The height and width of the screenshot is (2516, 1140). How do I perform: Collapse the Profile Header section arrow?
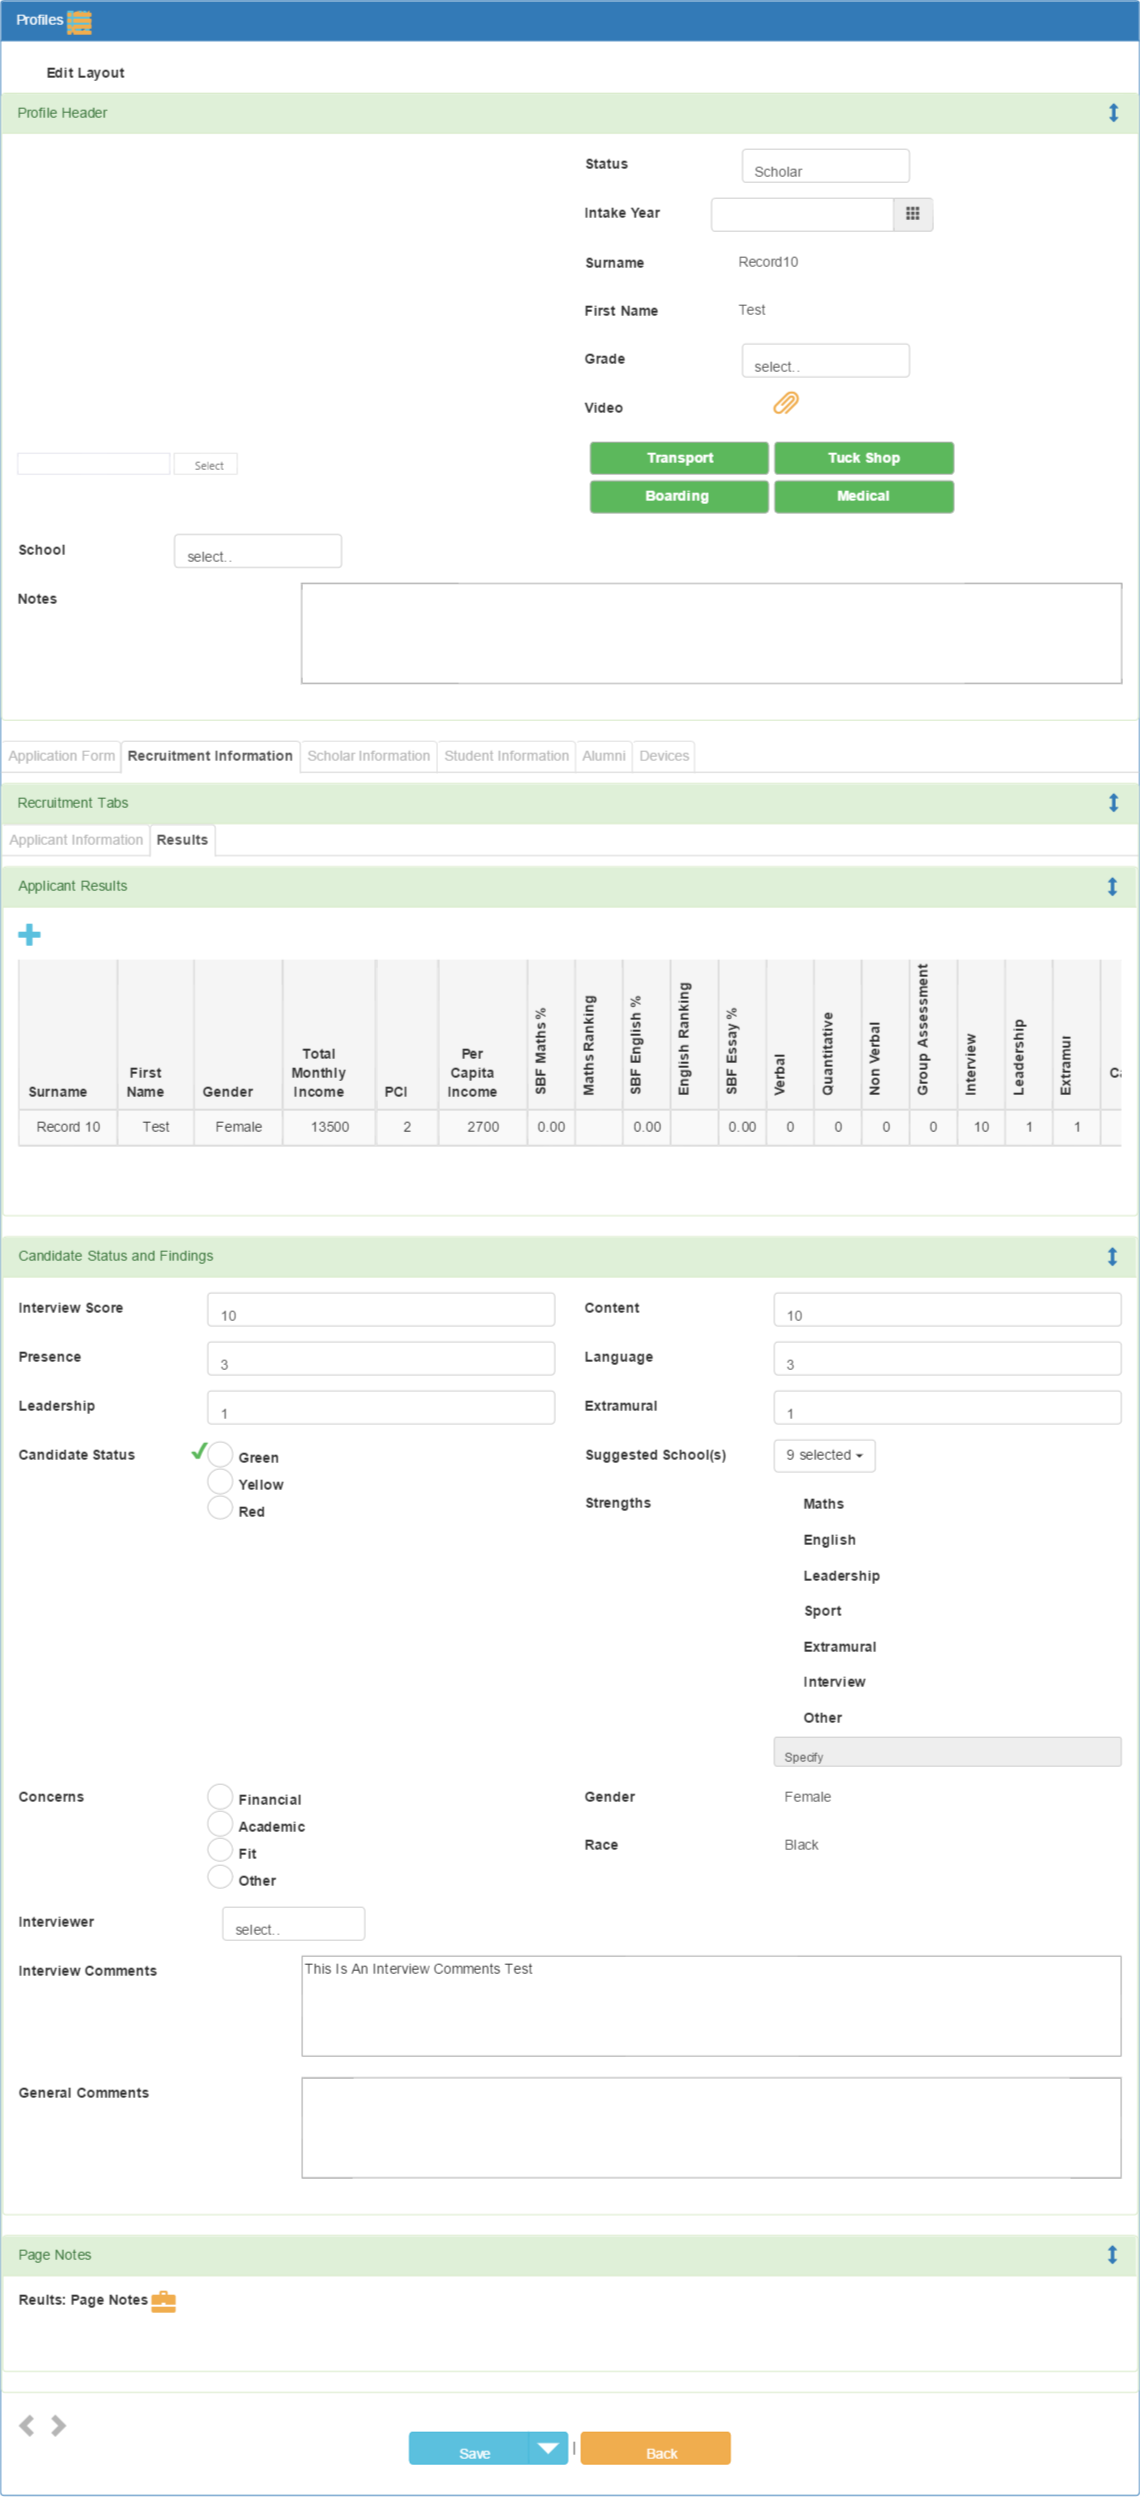coord(1113,113)
